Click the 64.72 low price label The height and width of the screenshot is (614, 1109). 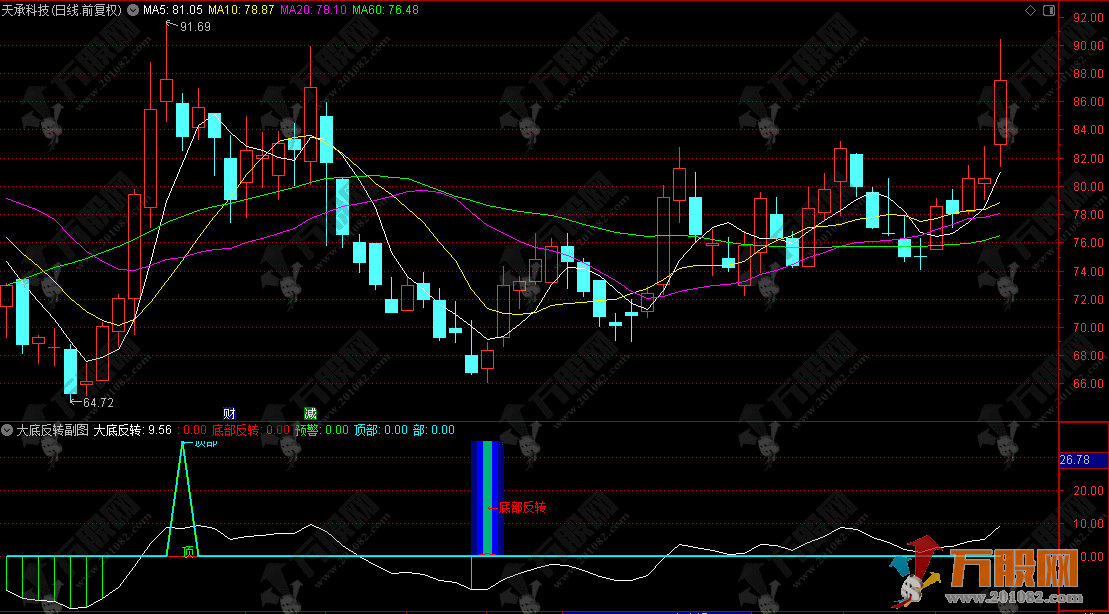tap(98, 402)
